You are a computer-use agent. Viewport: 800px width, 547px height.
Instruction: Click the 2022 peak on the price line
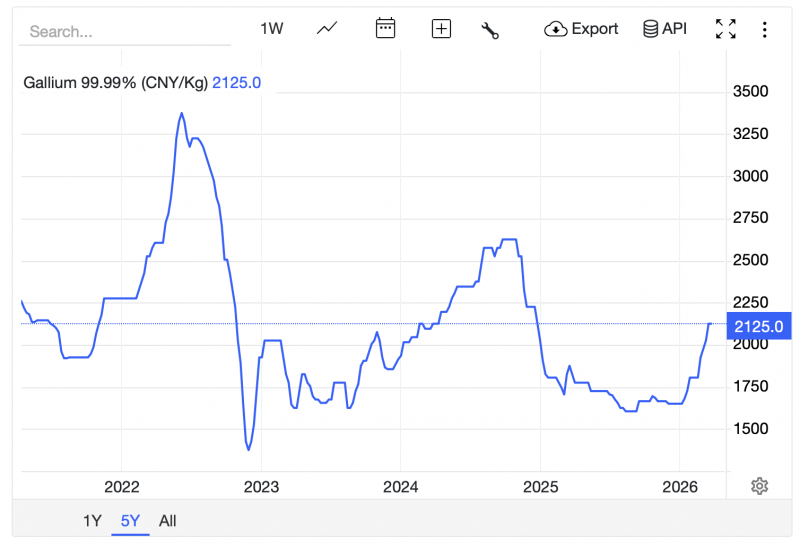pos(181,114)
